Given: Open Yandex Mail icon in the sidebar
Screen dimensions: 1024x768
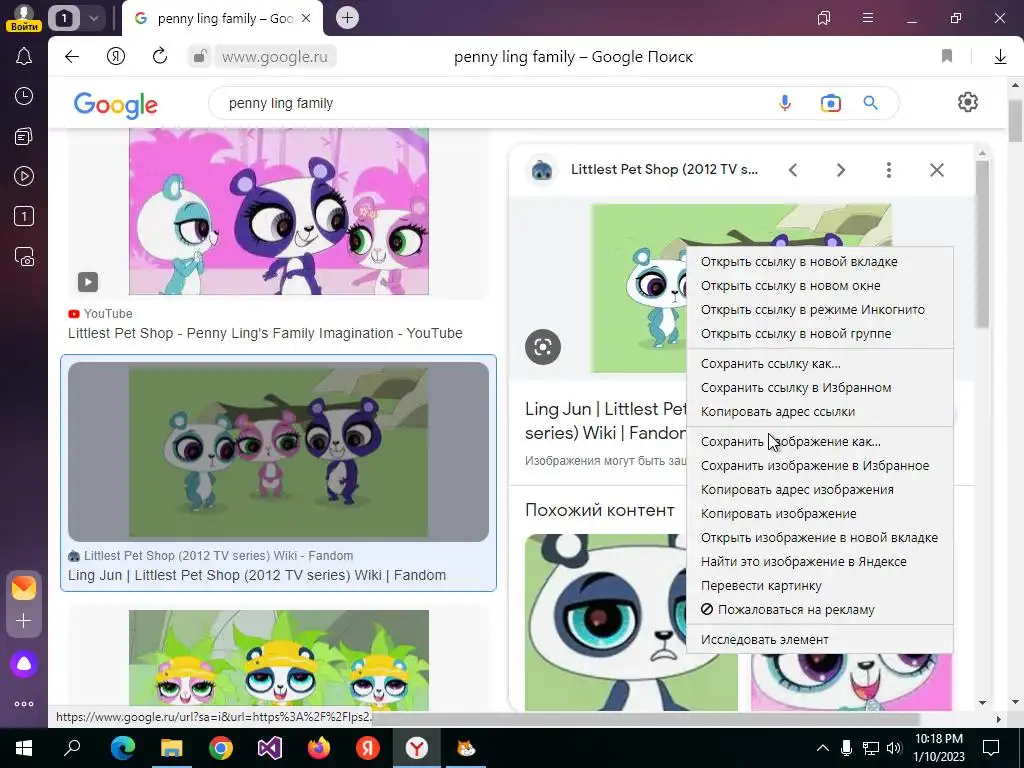Looking at the screenshot, I should click(24, 588).
